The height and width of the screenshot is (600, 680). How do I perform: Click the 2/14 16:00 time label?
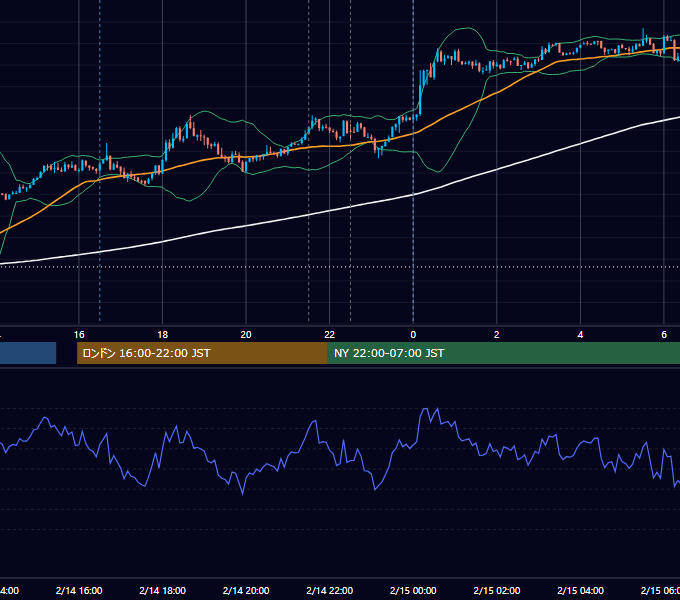[79, 590]
